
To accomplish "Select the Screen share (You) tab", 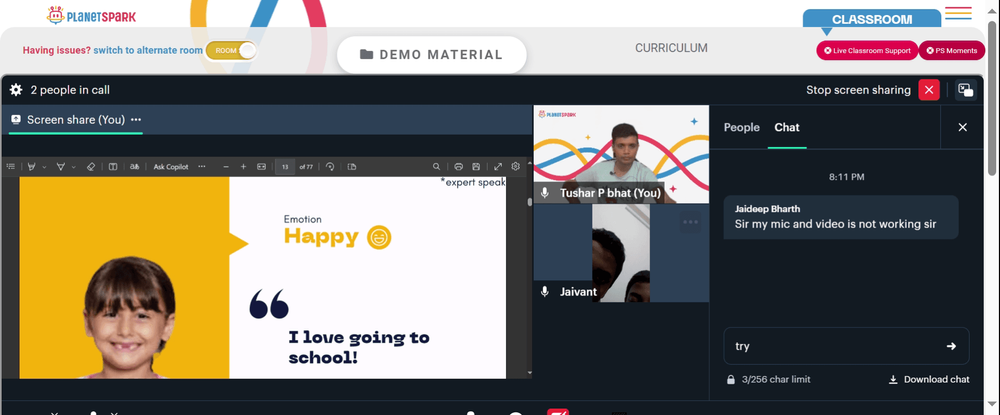I will [x=75, y=120].
